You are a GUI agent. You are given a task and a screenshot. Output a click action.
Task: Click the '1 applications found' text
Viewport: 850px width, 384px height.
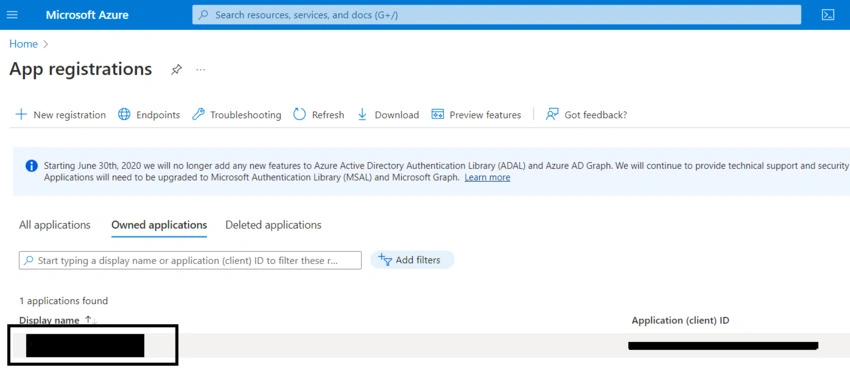63,300
